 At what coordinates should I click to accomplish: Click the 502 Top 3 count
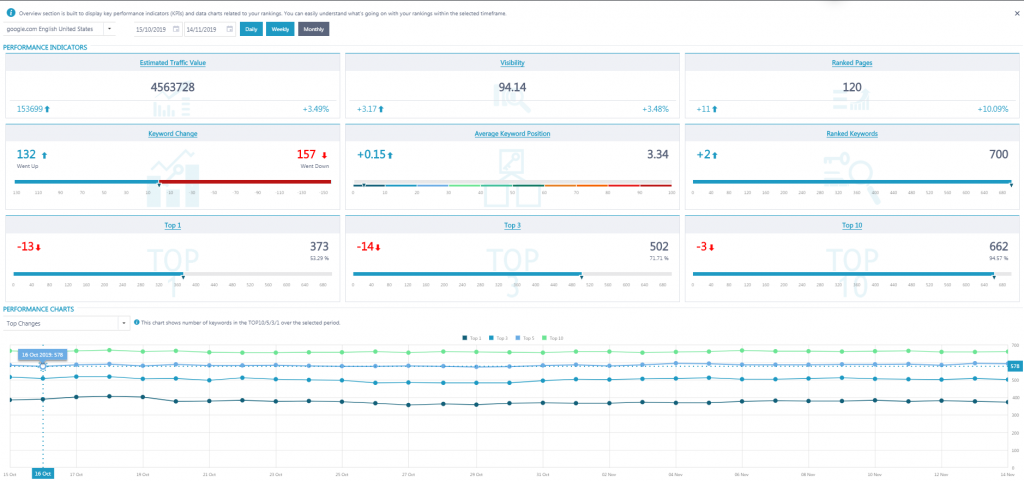(659, 247)
